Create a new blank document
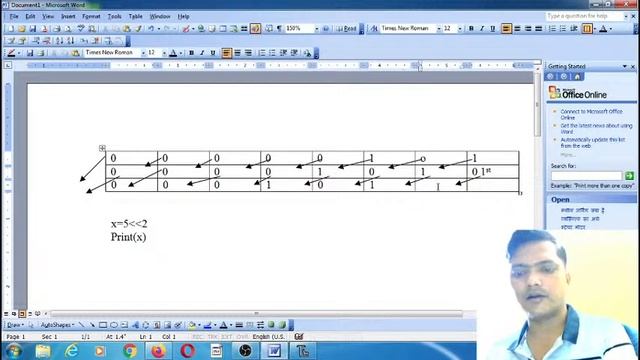This screenshot has width=640, height=360. [11, 29]
